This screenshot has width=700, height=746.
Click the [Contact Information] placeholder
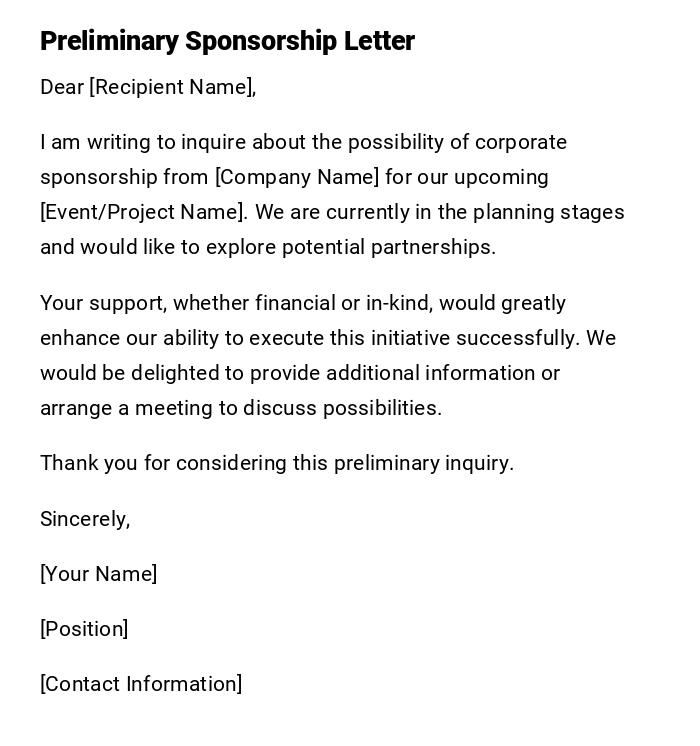tap(141, 684)
